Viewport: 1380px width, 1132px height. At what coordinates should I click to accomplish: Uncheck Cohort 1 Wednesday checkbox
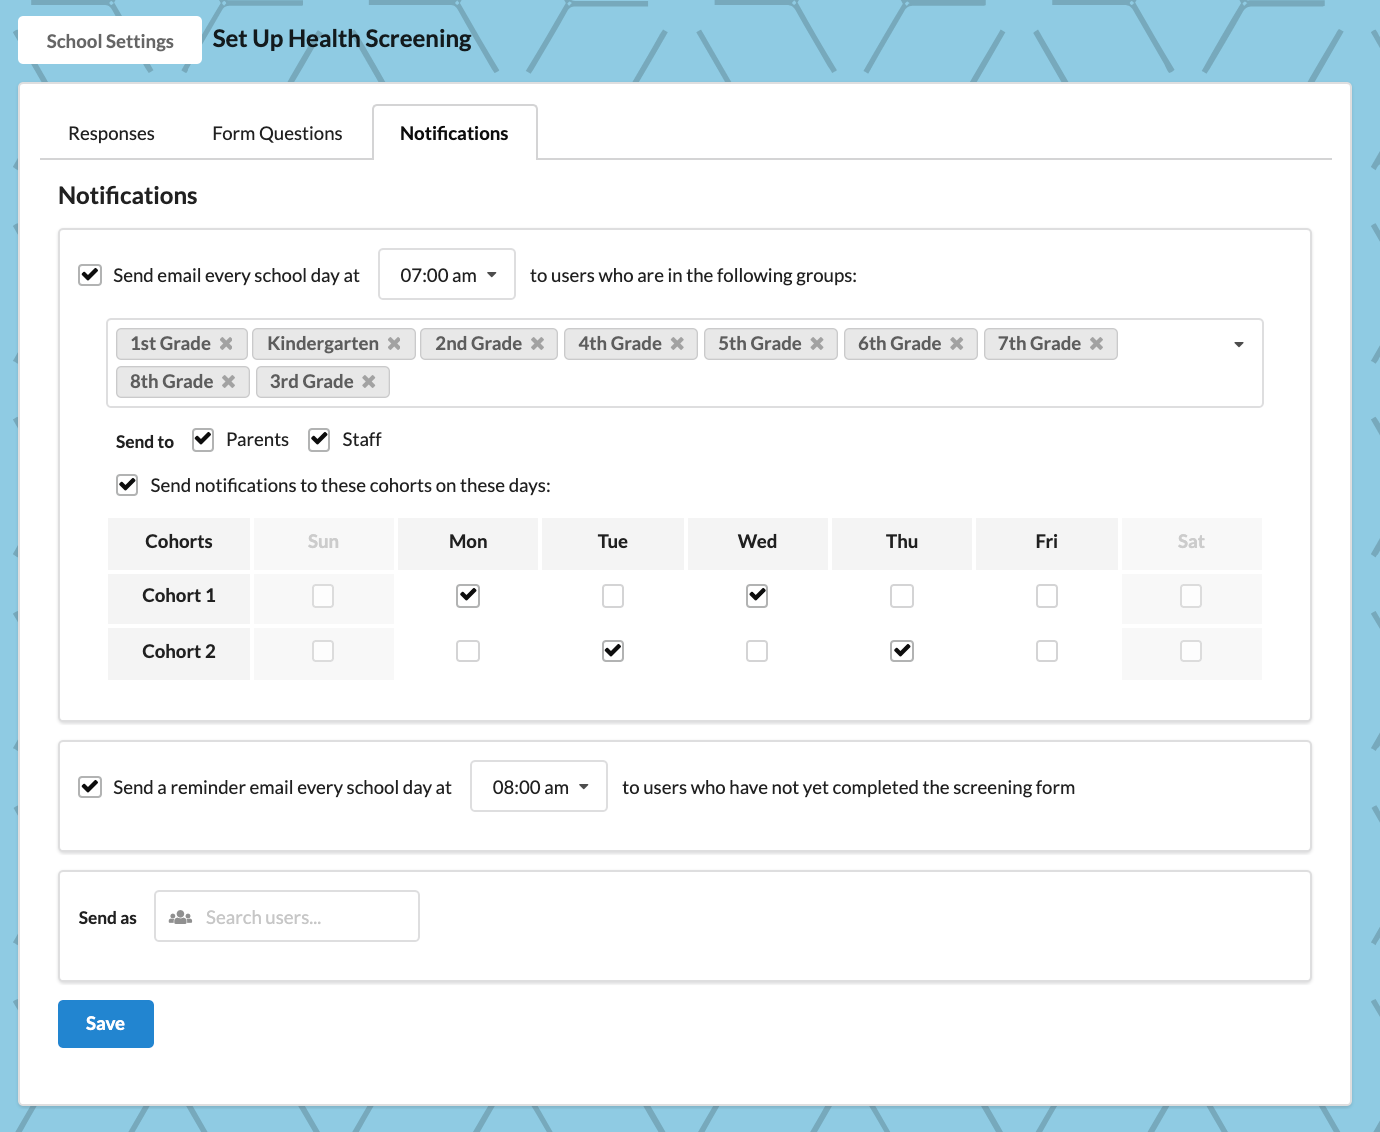(x=757, y=596)
